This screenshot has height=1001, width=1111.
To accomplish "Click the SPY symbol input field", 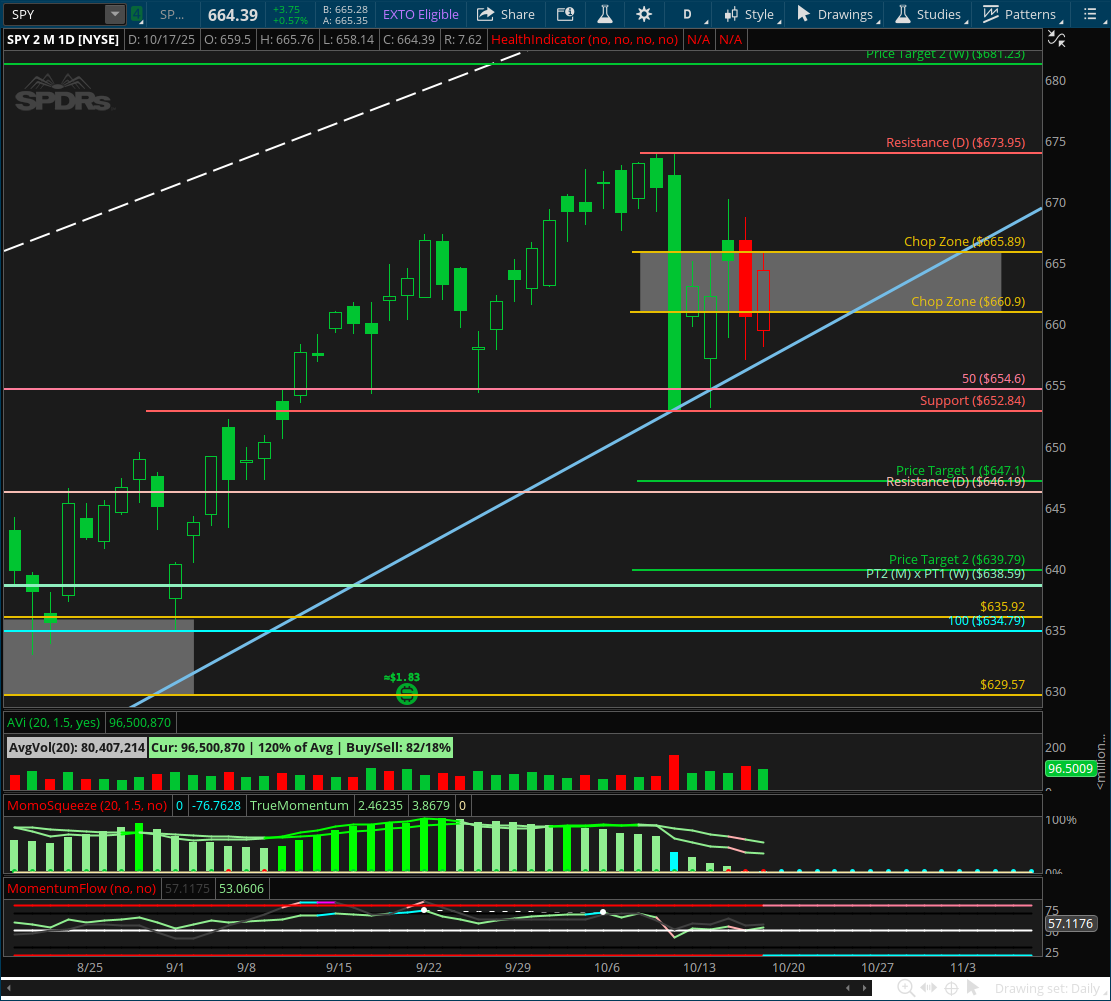I will (55, 14).
